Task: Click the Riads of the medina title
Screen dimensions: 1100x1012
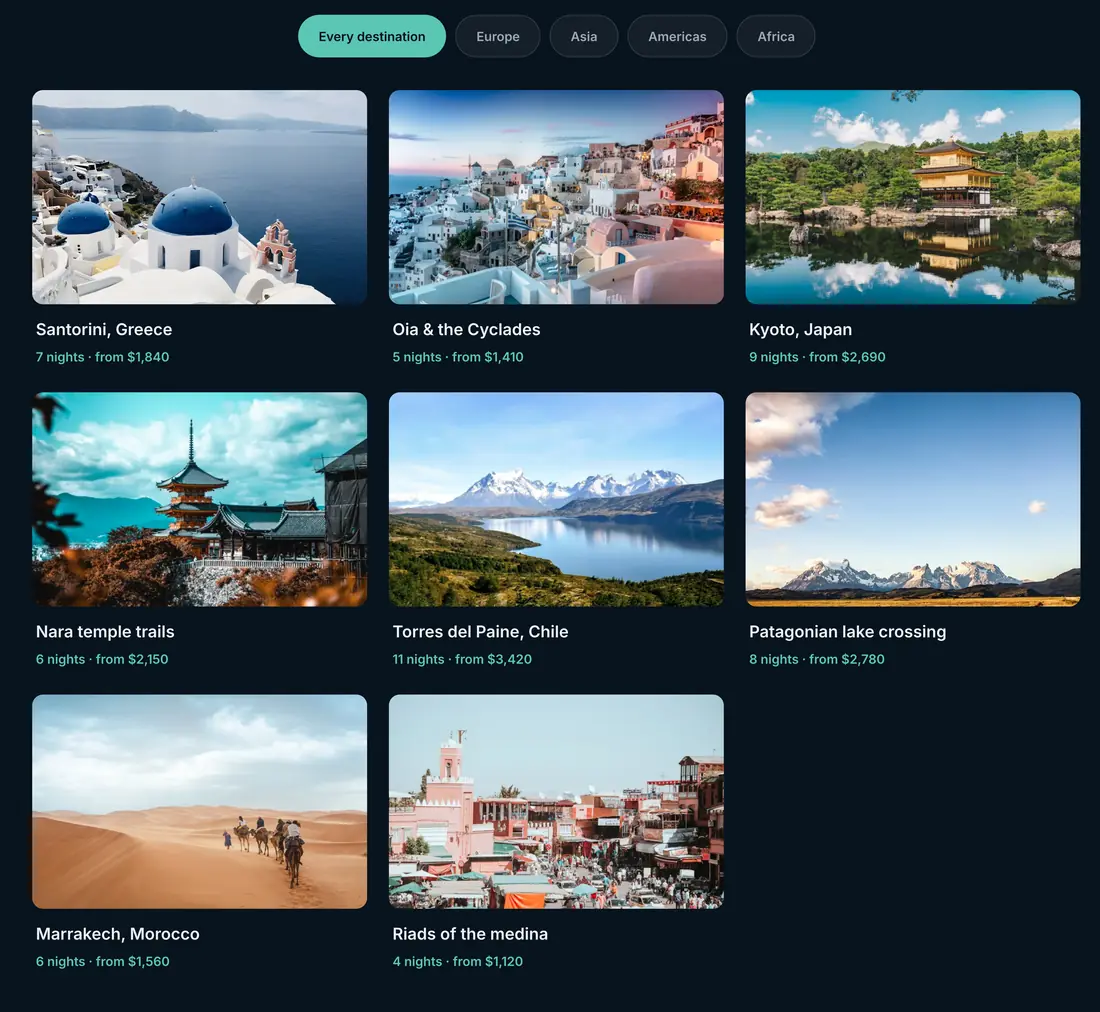Action: coord(470,934)
